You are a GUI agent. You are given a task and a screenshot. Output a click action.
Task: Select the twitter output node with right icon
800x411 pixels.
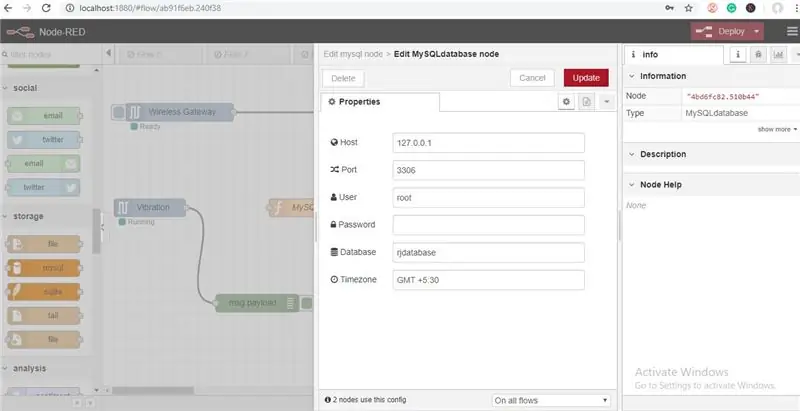point(43,188)
